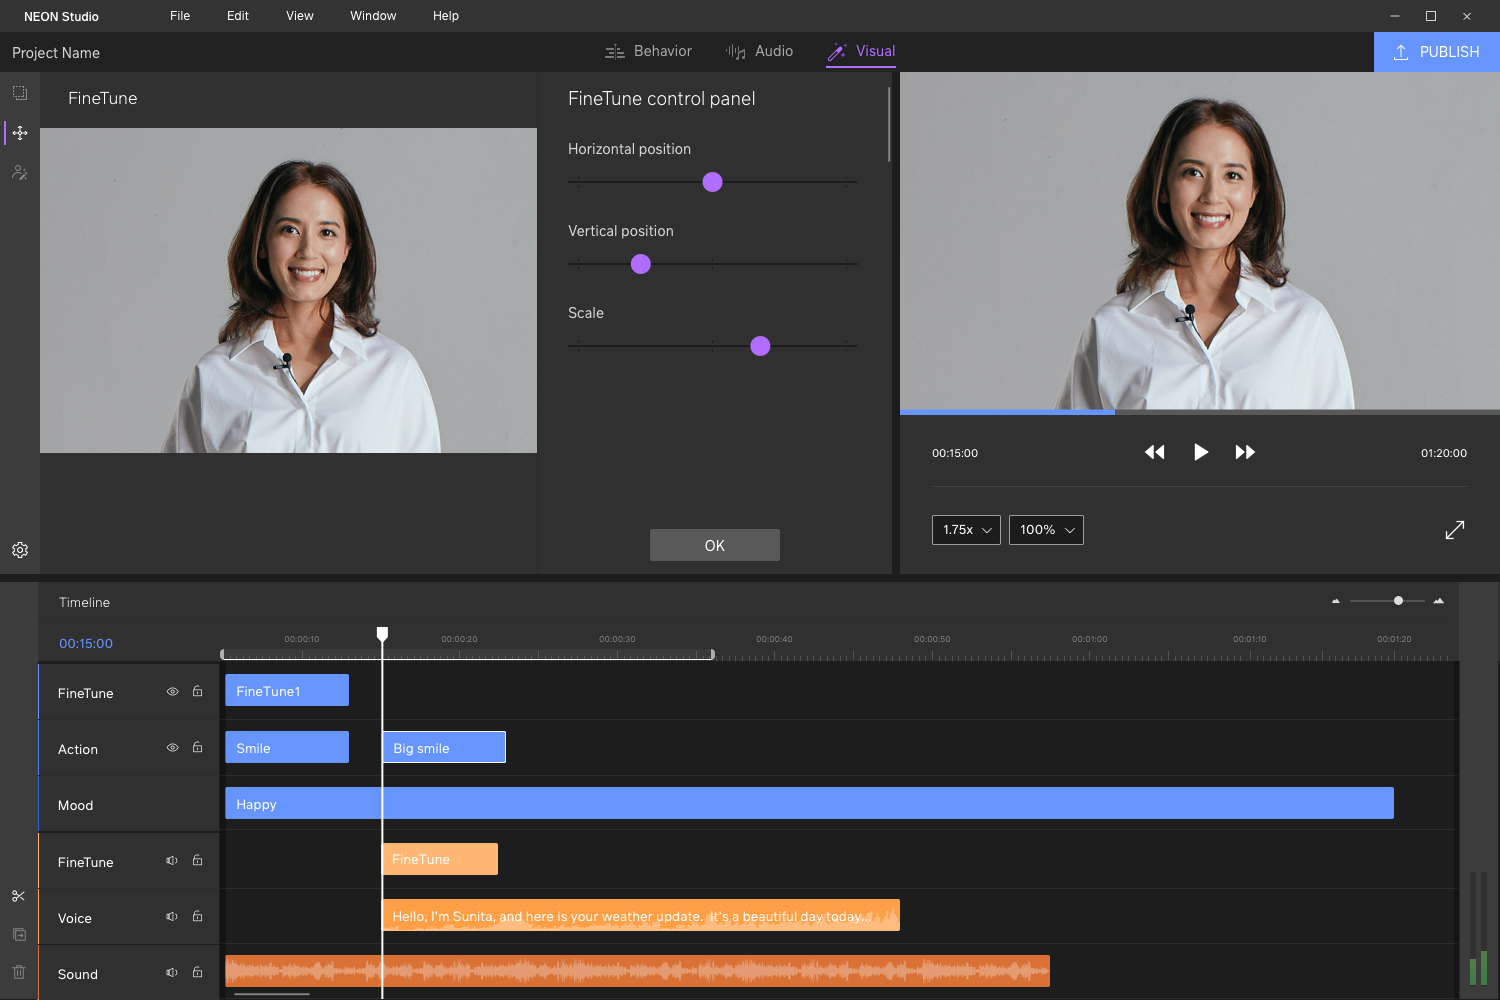Open the File menu
1500x1000 pixels.
point(180,16)
